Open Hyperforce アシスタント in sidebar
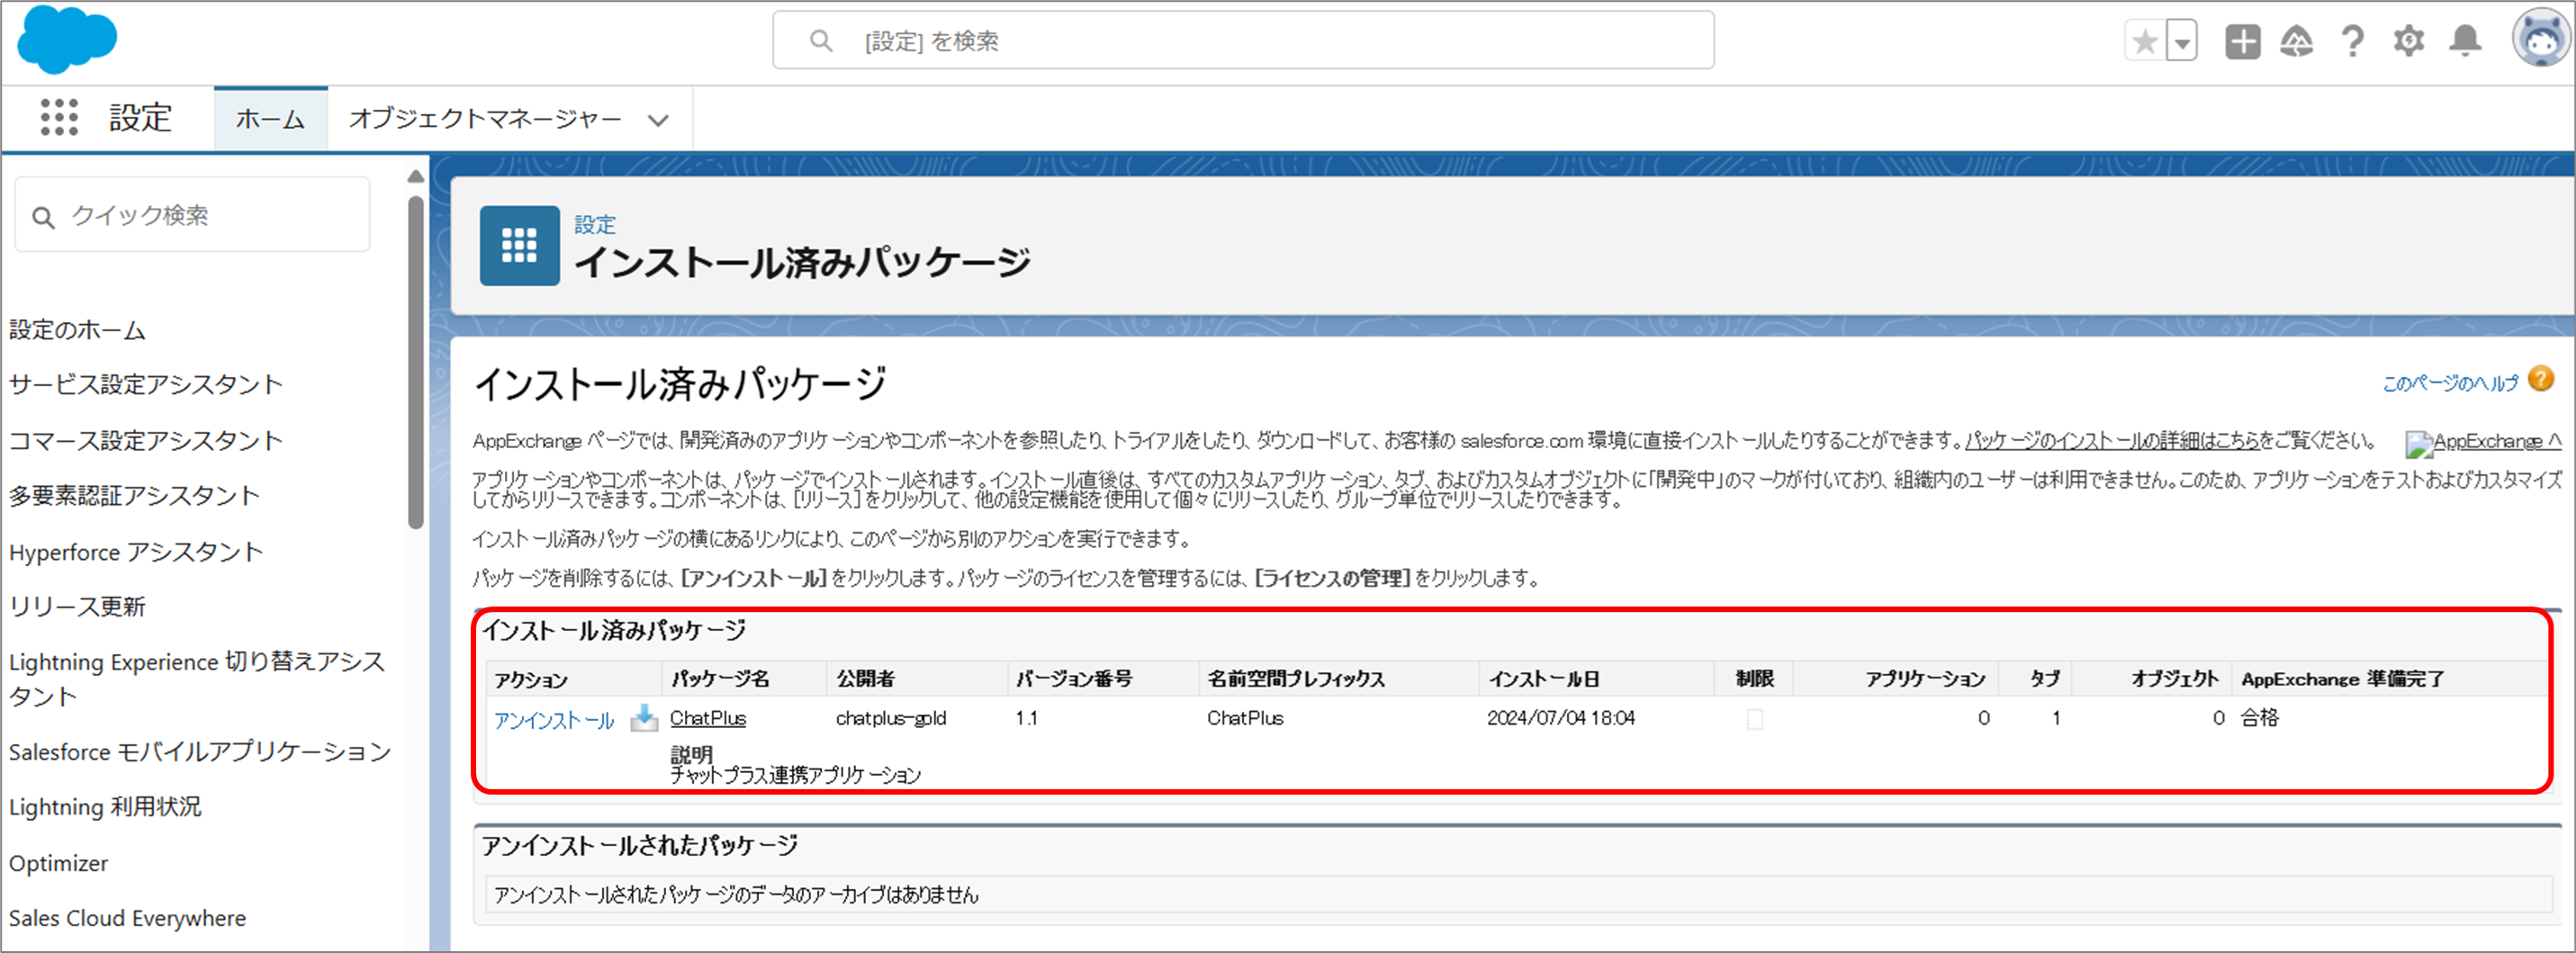2576x953 pixels. click(x=136, y=552)
